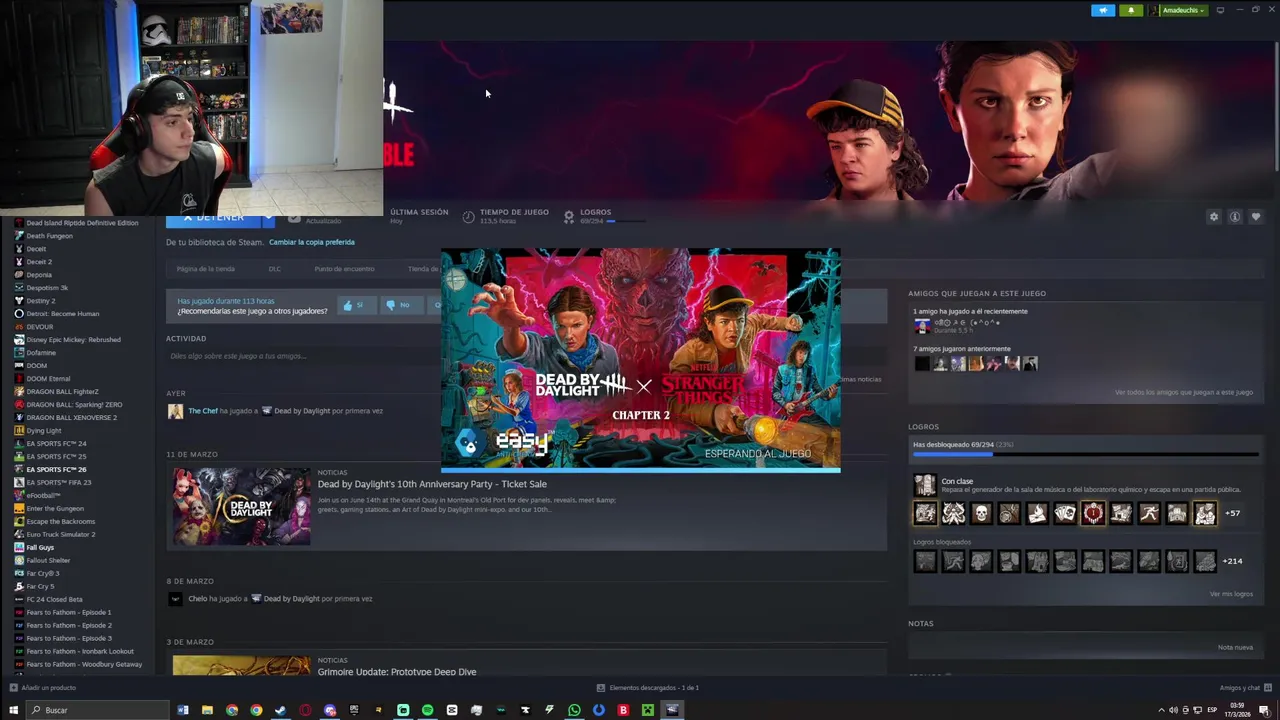Select Fall Guys in library list
This screenshot has width=1280, height=720.
click(x=40, y=548)
